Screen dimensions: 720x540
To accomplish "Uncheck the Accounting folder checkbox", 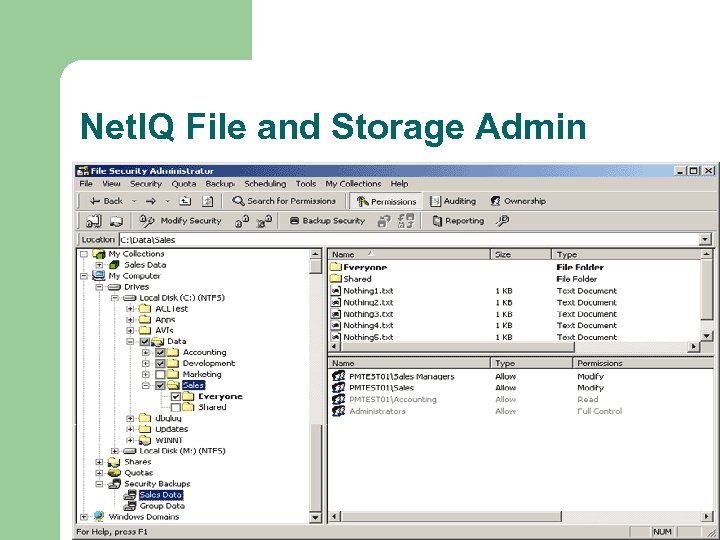I will (160, 352).
